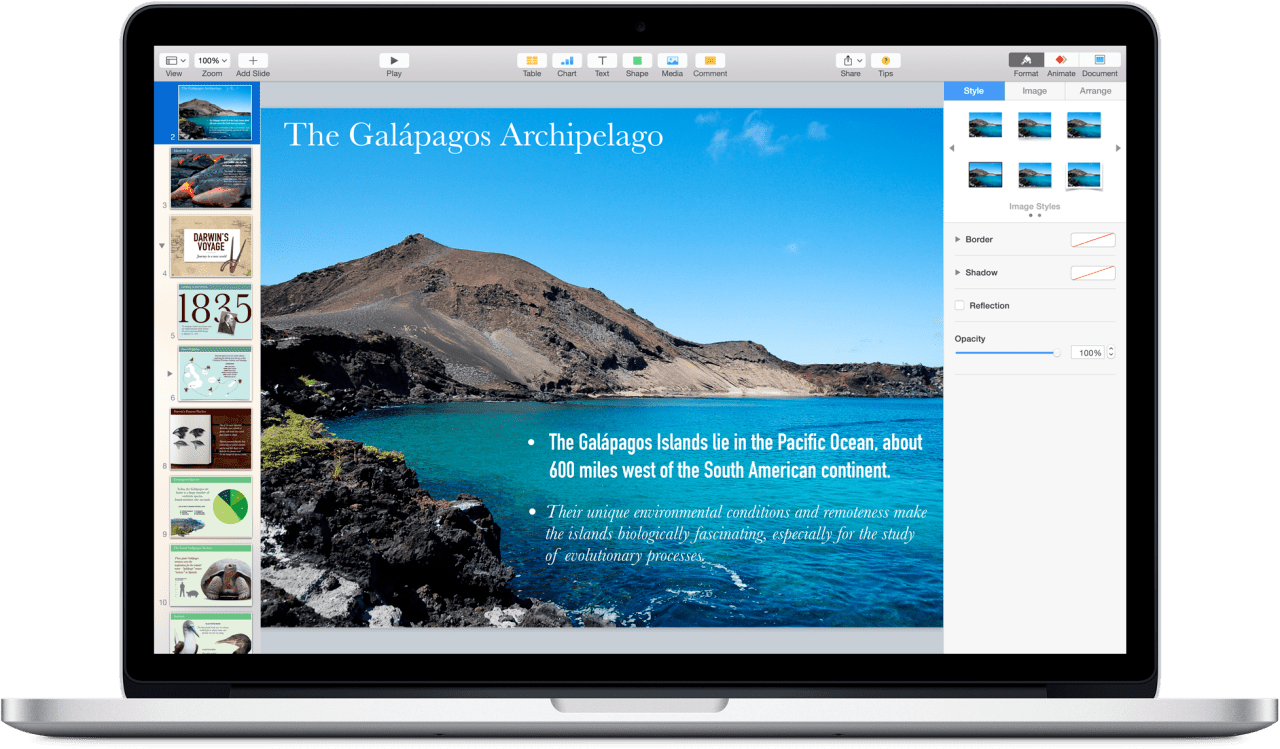Click the Media toolbar icon
Viewport: 1280px width, 749px height.
tap(672, 61)
